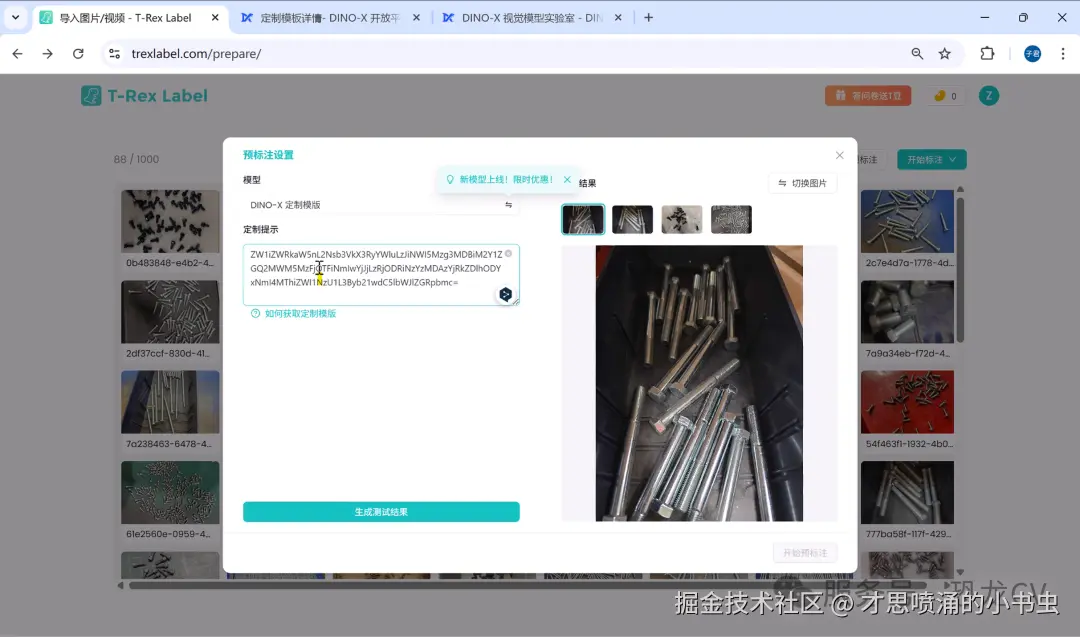Open the DINO-X 定制模版 model selector
This screenshot has width=1080, height=637.
380,204
